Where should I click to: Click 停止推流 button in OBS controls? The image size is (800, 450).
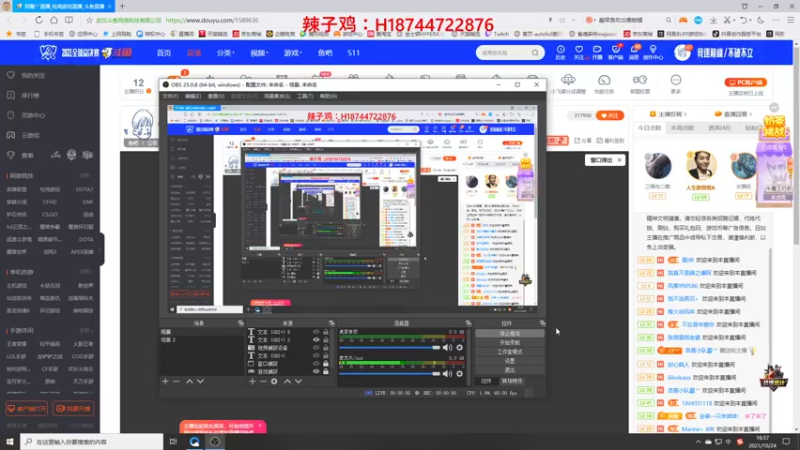click(510, 334)
